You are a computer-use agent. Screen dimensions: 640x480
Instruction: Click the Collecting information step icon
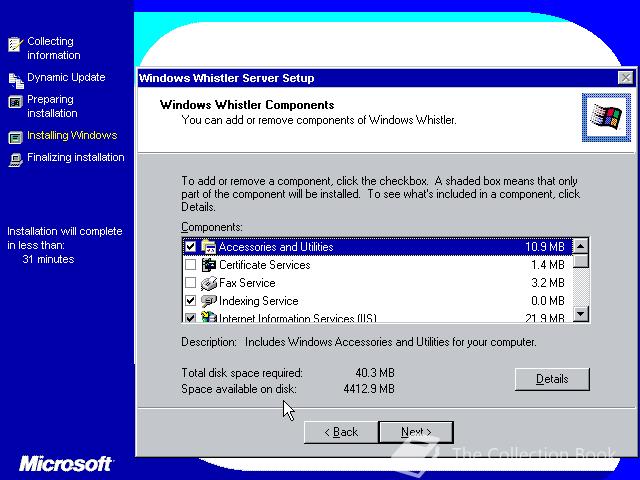point(15,44)
